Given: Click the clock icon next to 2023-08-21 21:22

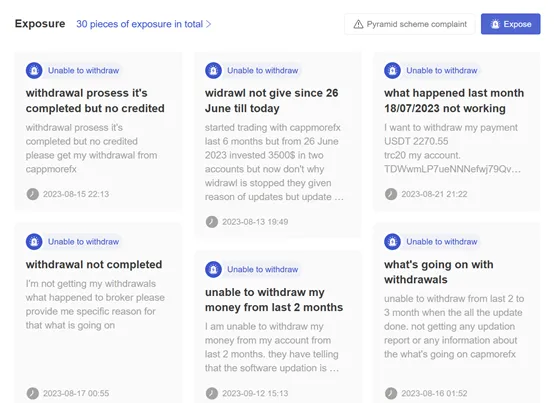Looking at the screenshot, I should [x=391, y=194].
